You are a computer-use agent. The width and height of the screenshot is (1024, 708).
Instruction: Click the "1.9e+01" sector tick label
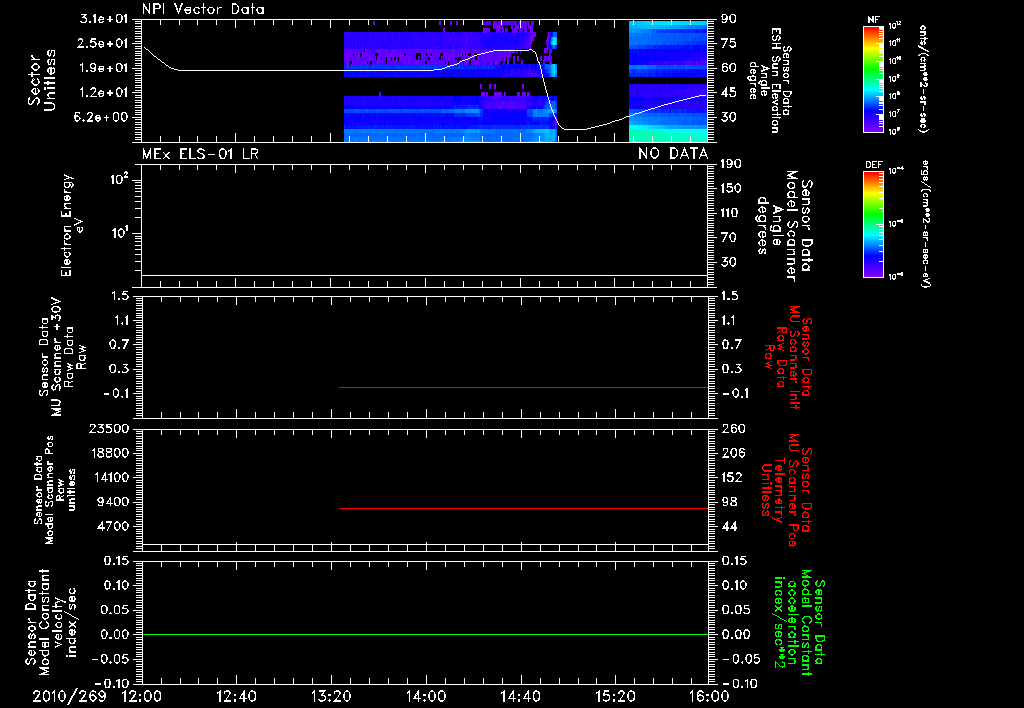pyautogui.click(x=104, y=68)
